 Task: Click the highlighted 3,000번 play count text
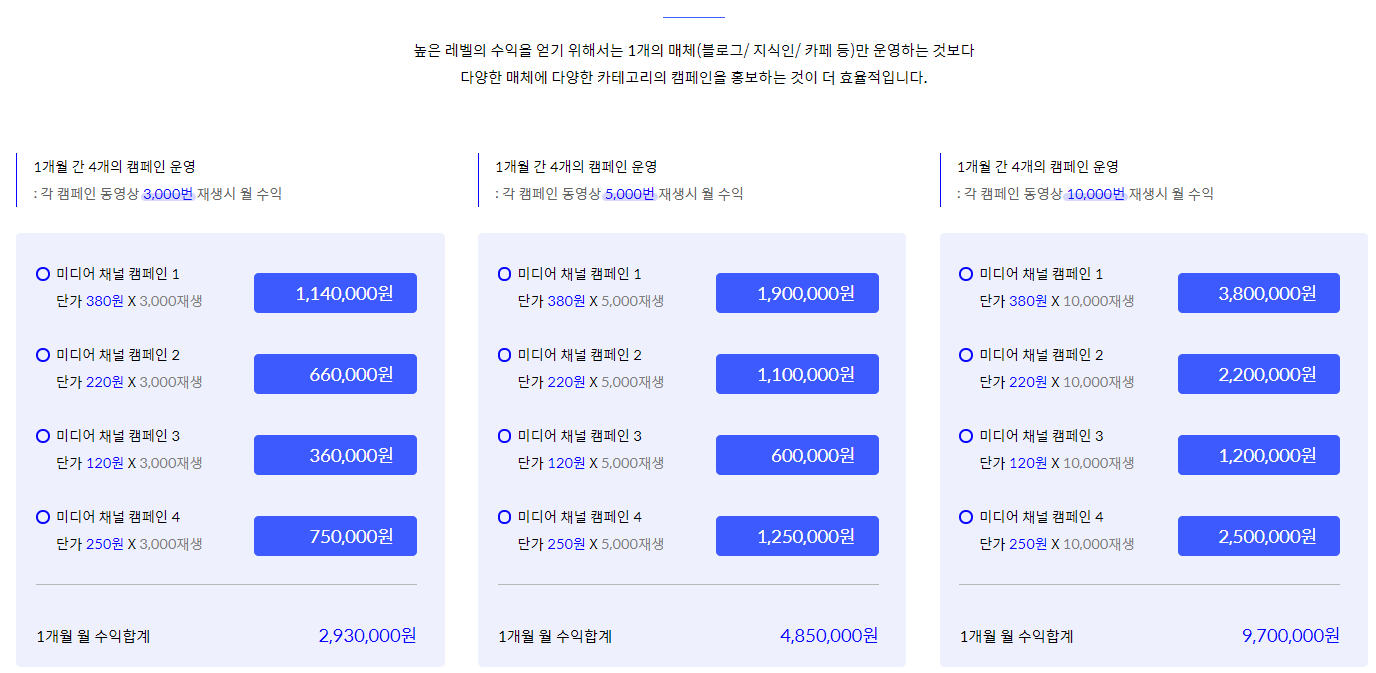pos(168,194)
